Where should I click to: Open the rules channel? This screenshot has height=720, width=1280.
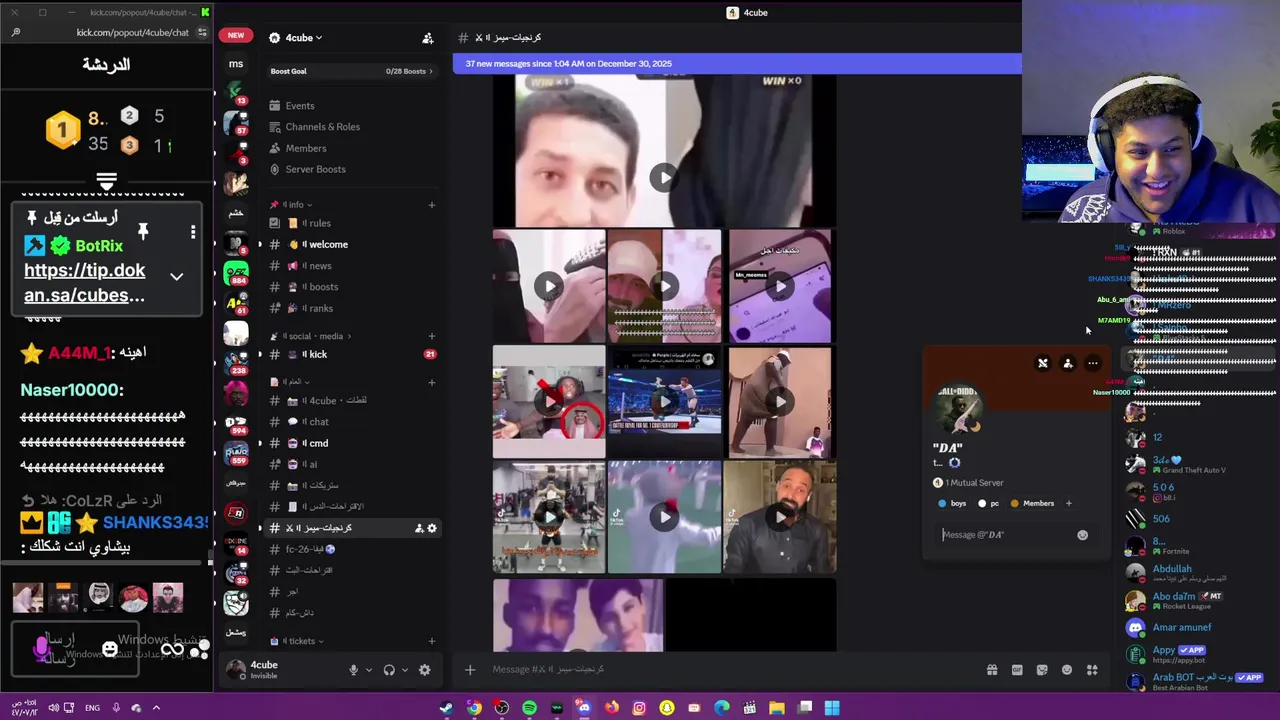353,223
